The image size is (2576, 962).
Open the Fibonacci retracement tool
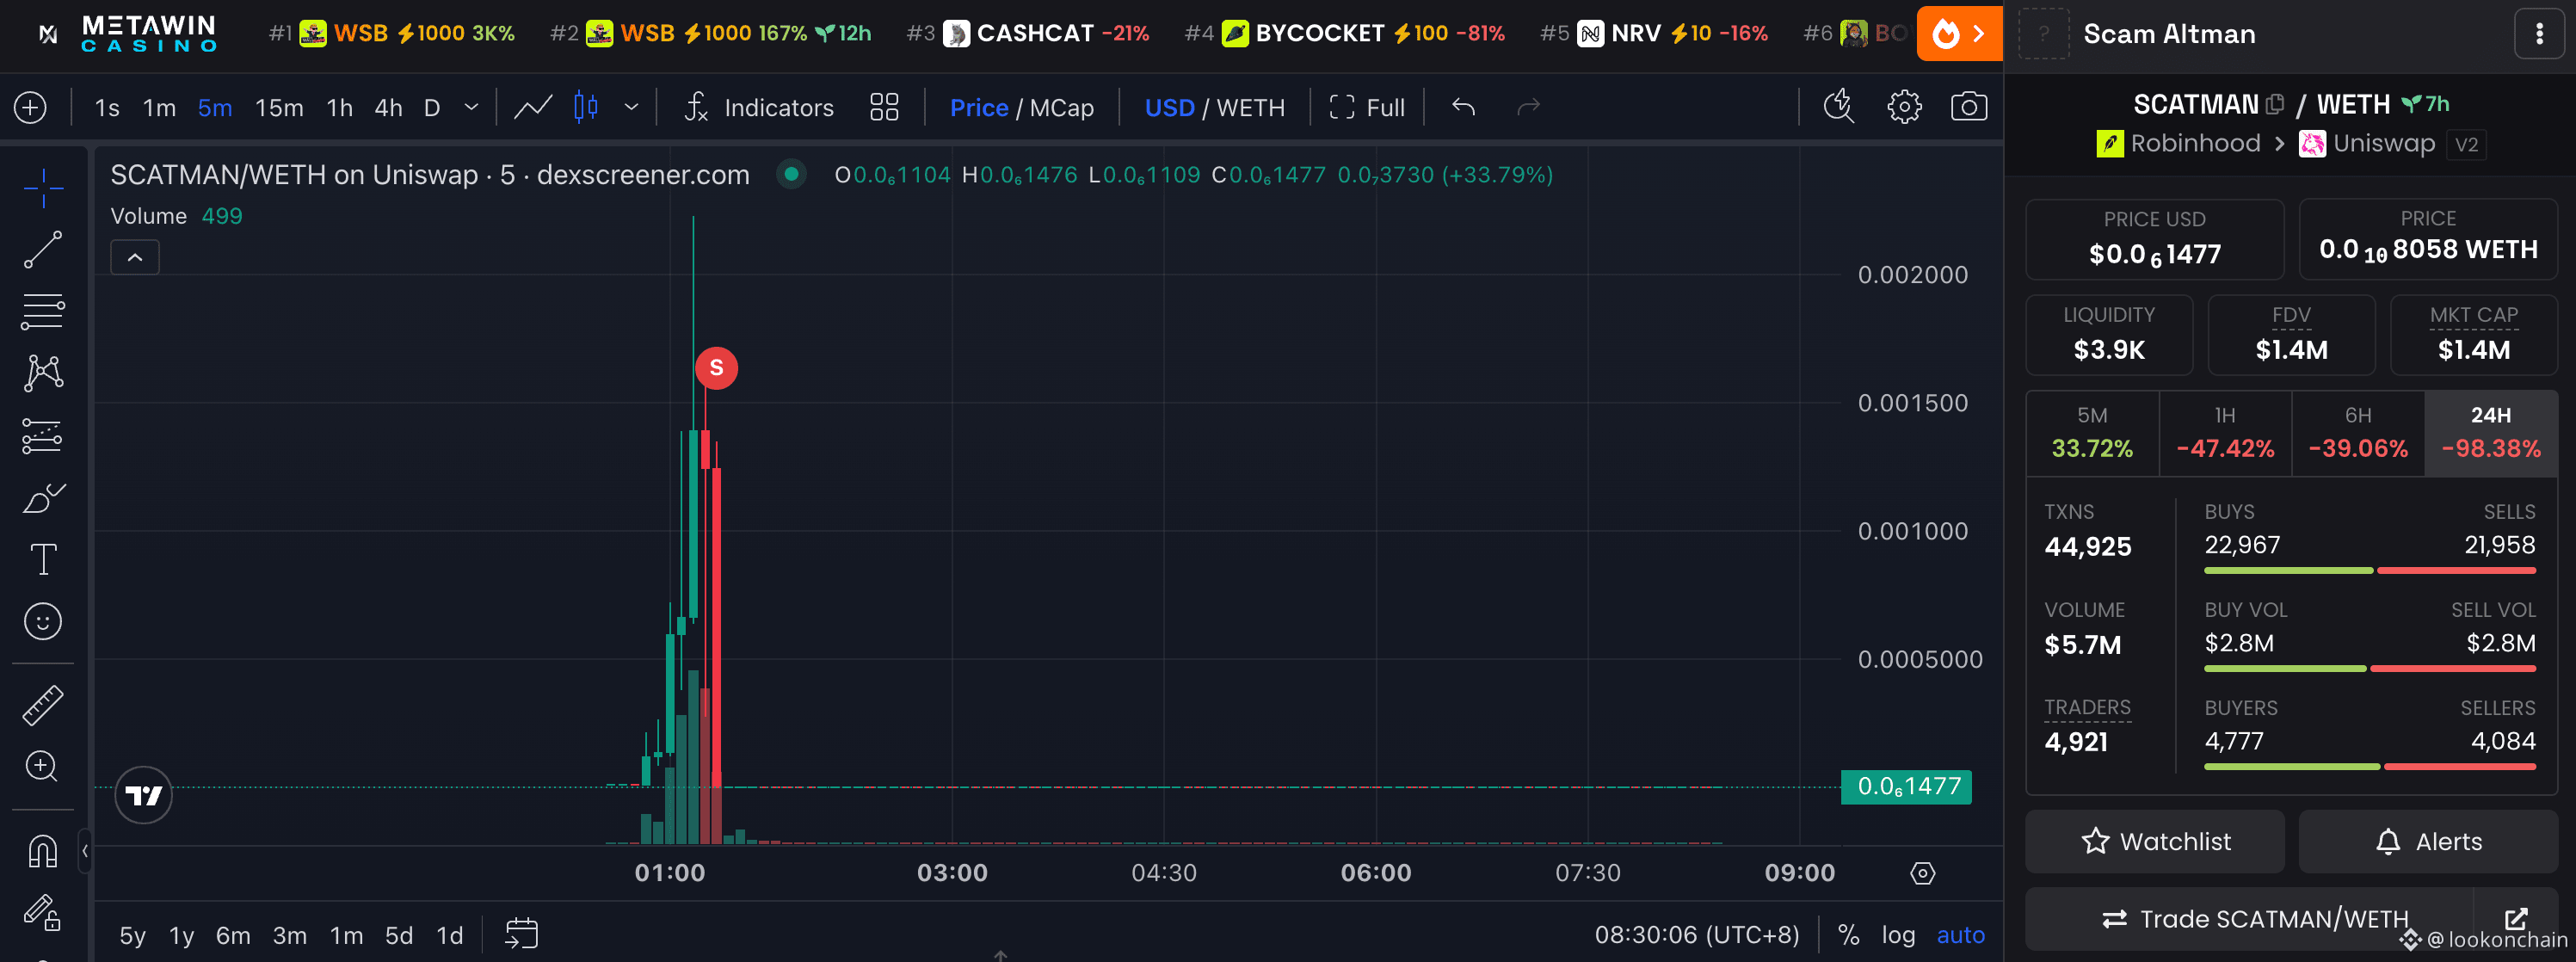43,311
